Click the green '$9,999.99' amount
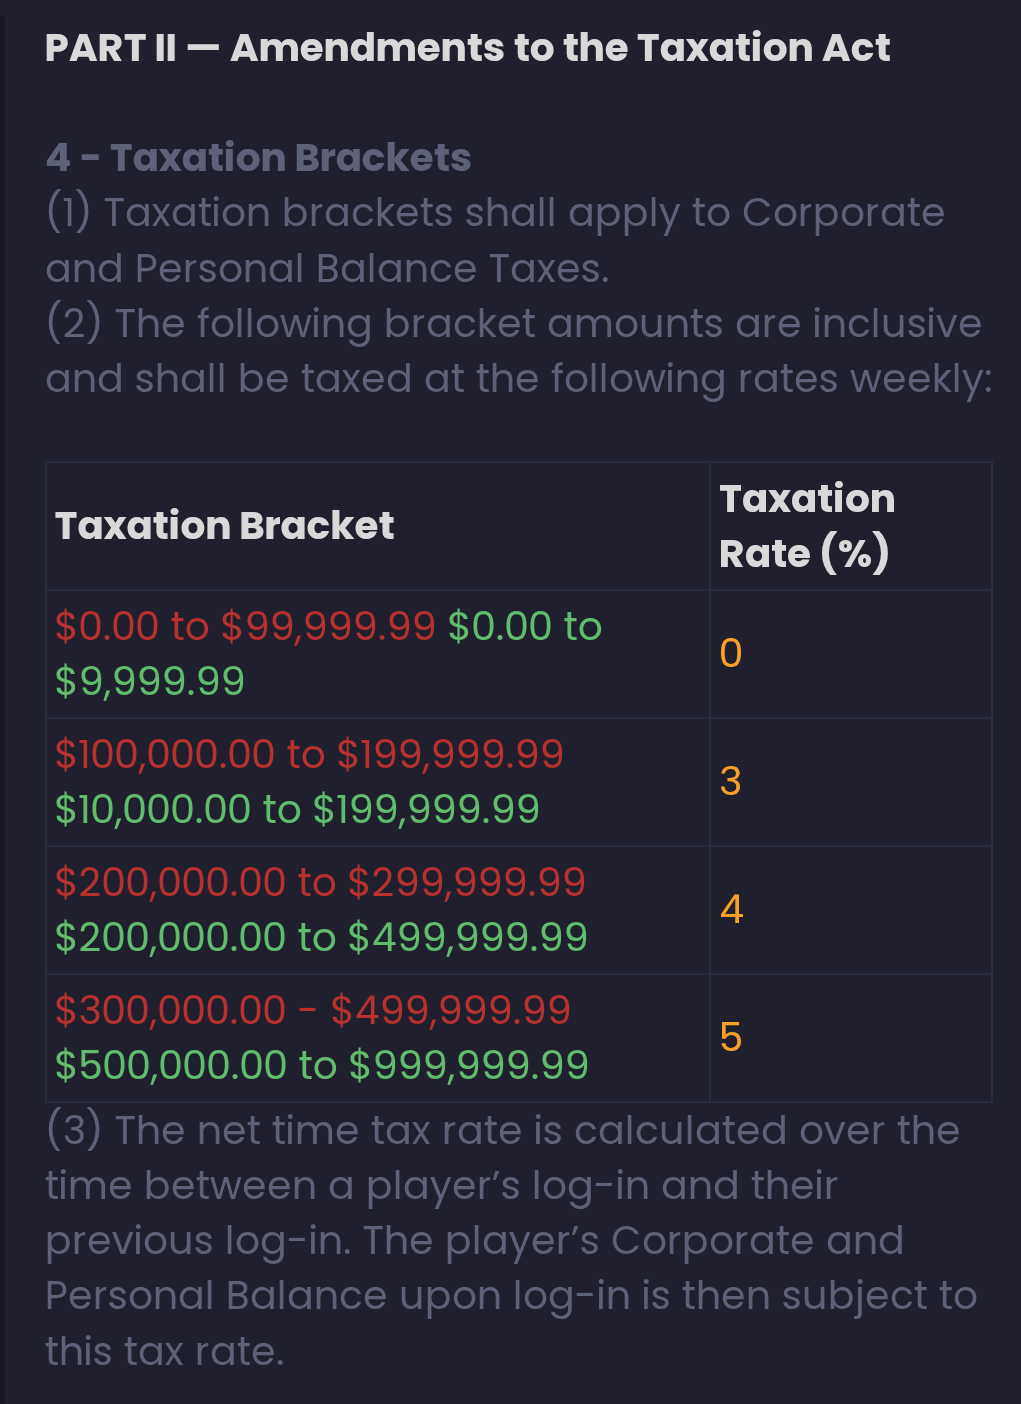 coord(150,681)
